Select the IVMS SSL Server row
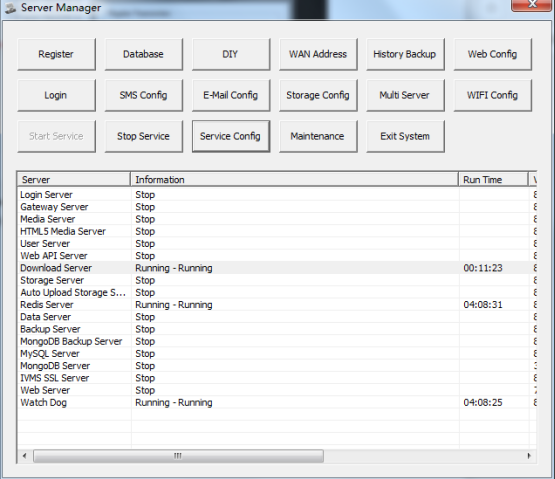 pyautogui.click(x=277, y=378)
